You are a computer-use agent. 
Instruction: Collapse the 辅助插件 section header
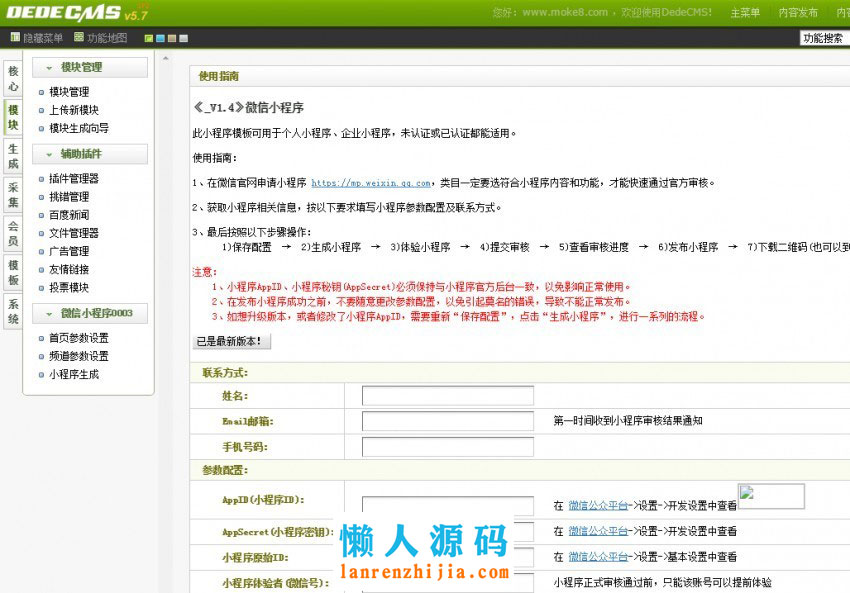point(89,154)
